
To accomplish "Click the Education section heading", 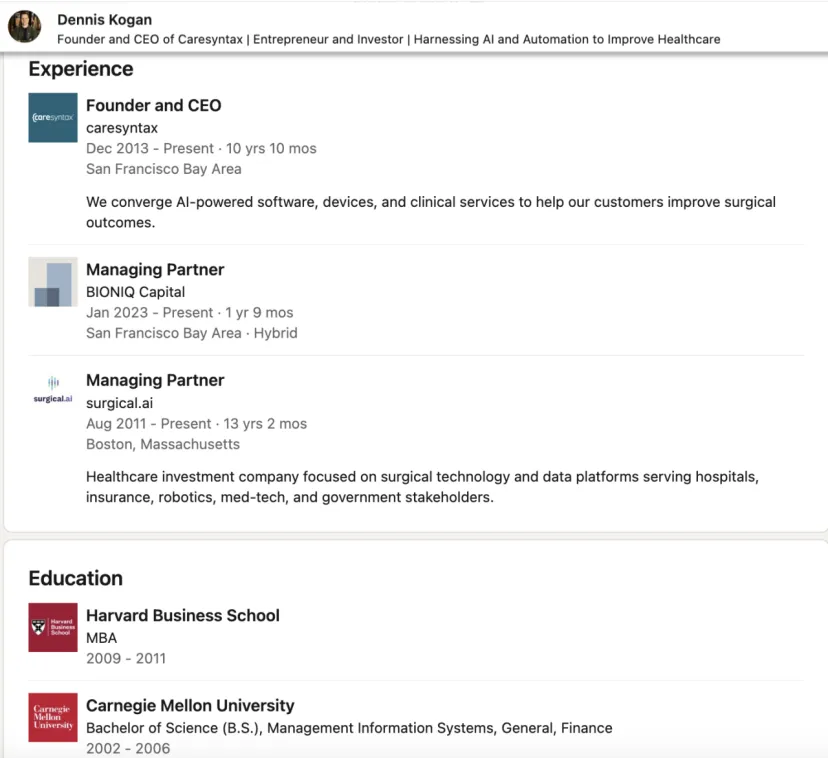I will pyautogui.click(x=76, y=578).
